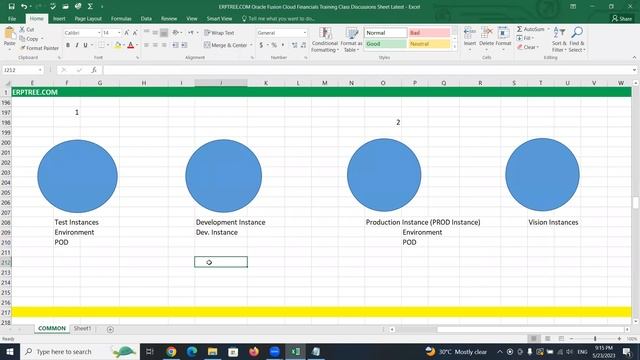Click the Fill Color bucket swatch
Image resolution: width=640 pixels, height=360 pixels.
click(118, 45)
